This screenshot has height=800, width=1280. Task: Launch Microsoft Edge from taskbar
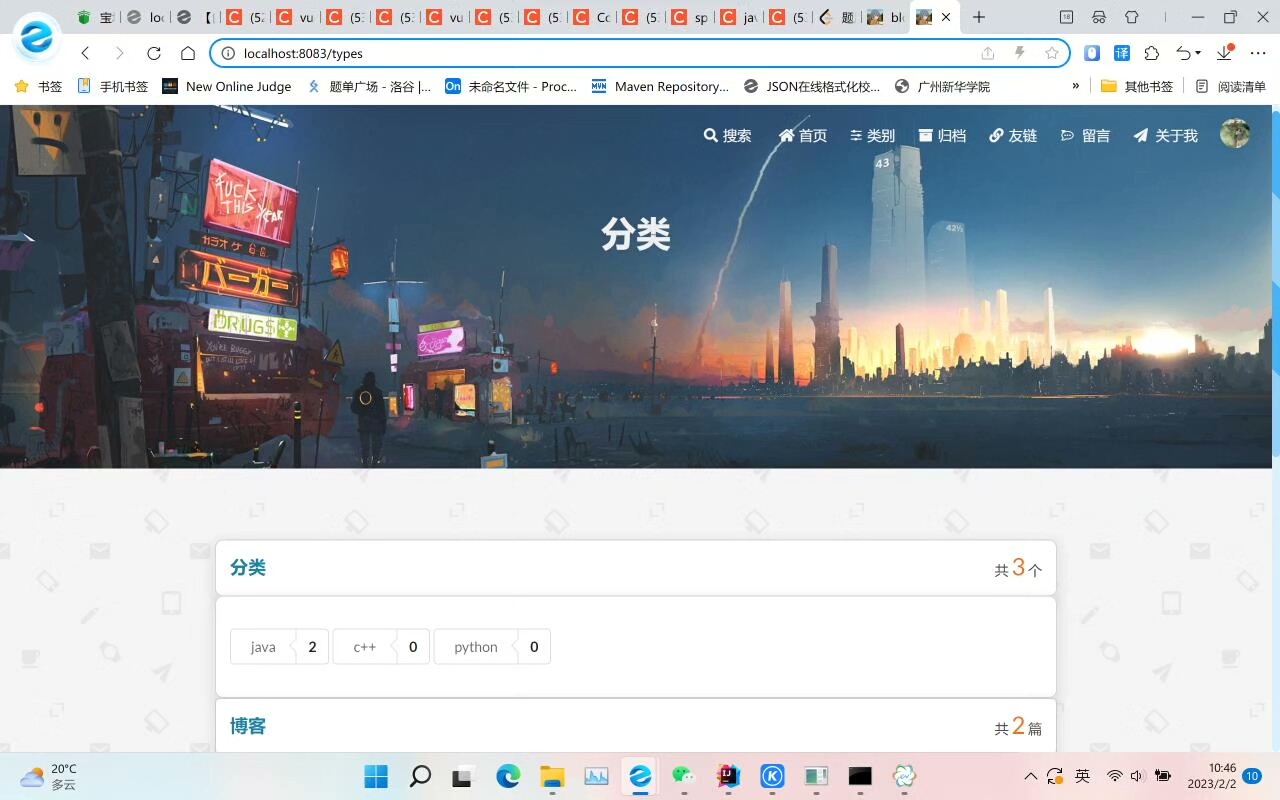point(508,776)
